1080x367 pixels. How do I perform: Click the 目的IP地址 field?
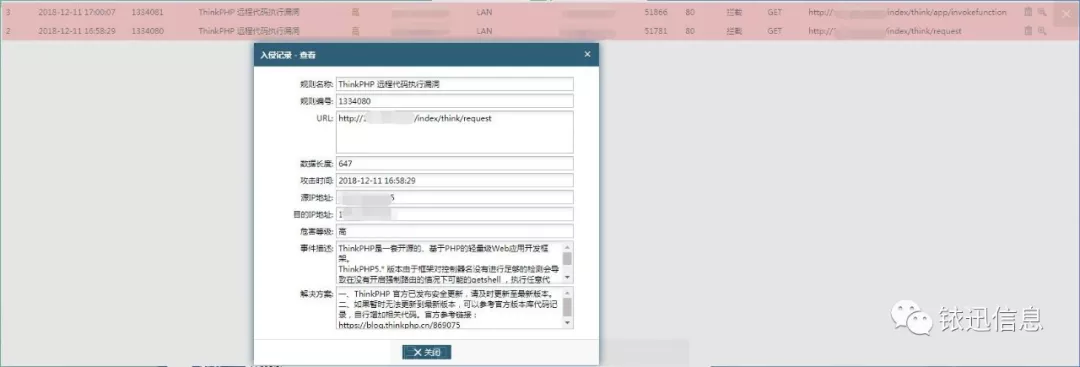[x=455, y=214]
